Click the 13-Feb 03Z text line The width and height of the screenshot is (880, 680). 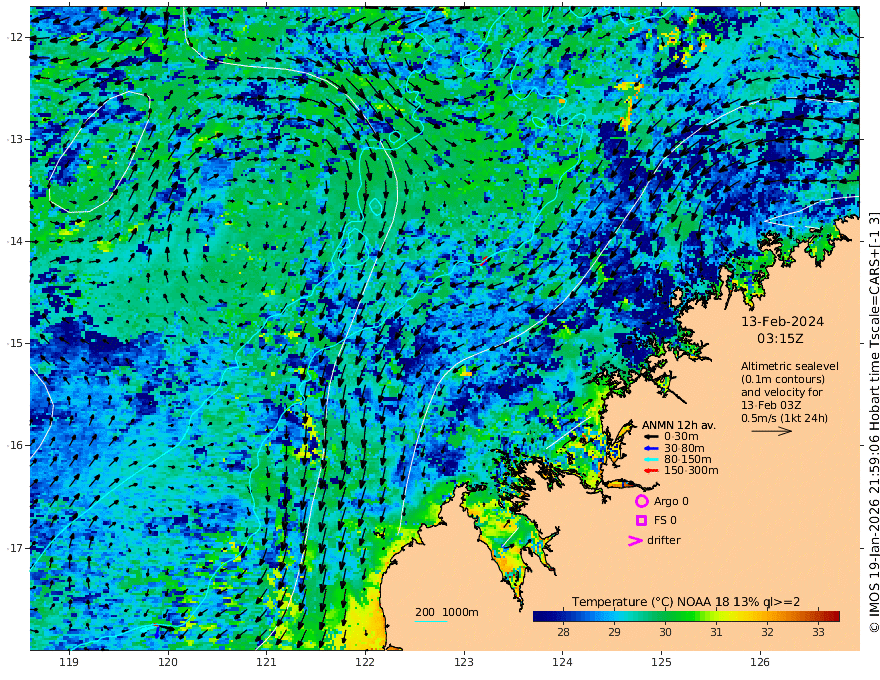point(771,405)
